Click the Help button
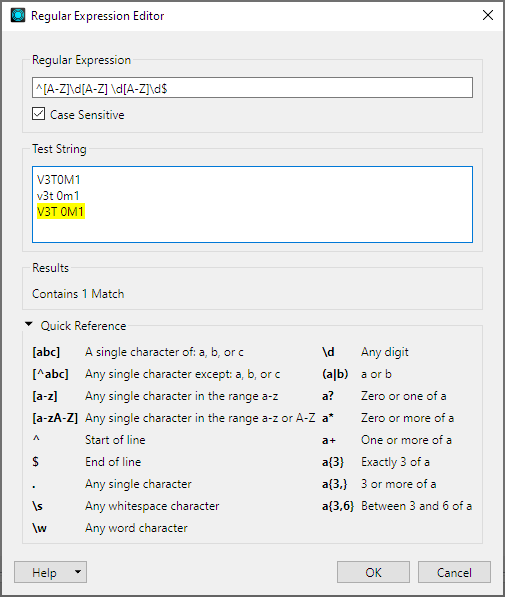505x597 pixels. click(44, 572)
